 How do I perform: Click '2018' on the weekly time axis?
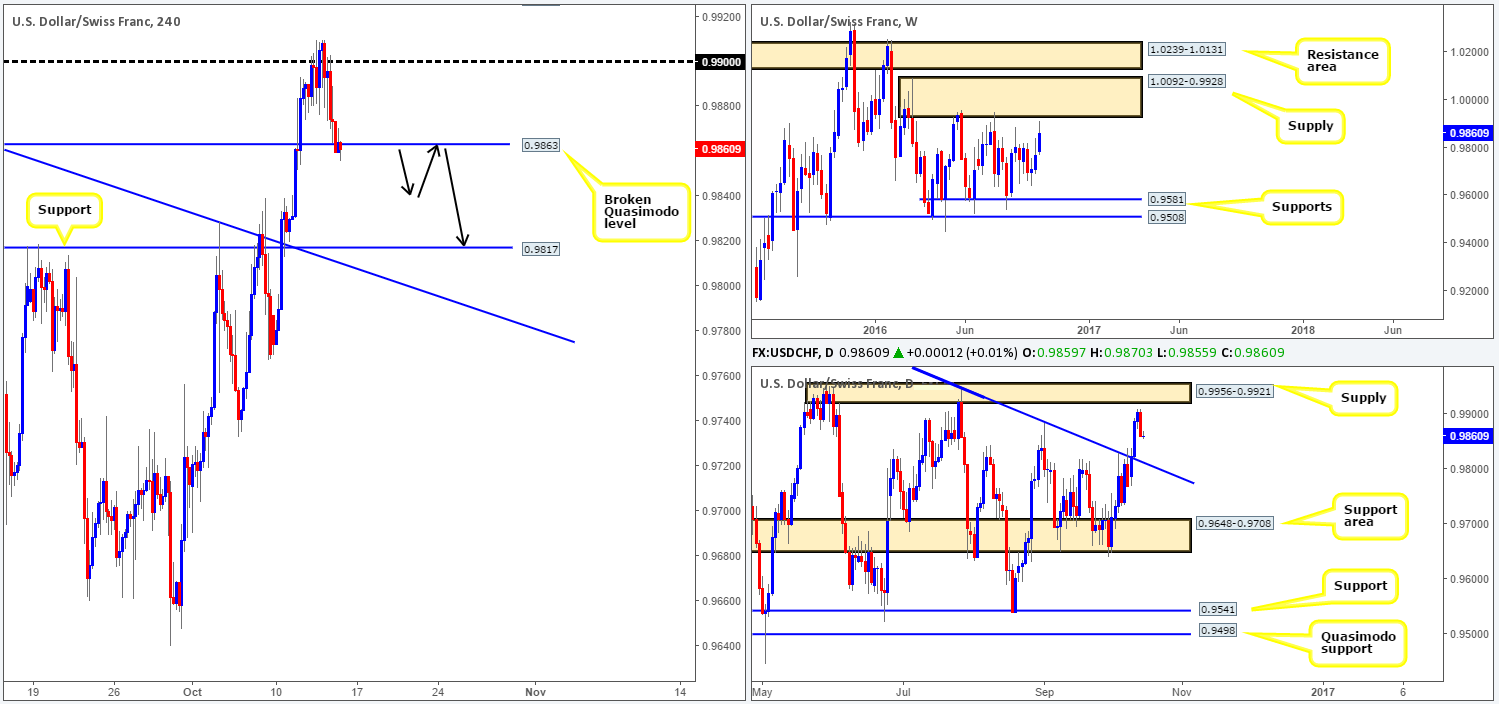click(x=1303, y=329)
